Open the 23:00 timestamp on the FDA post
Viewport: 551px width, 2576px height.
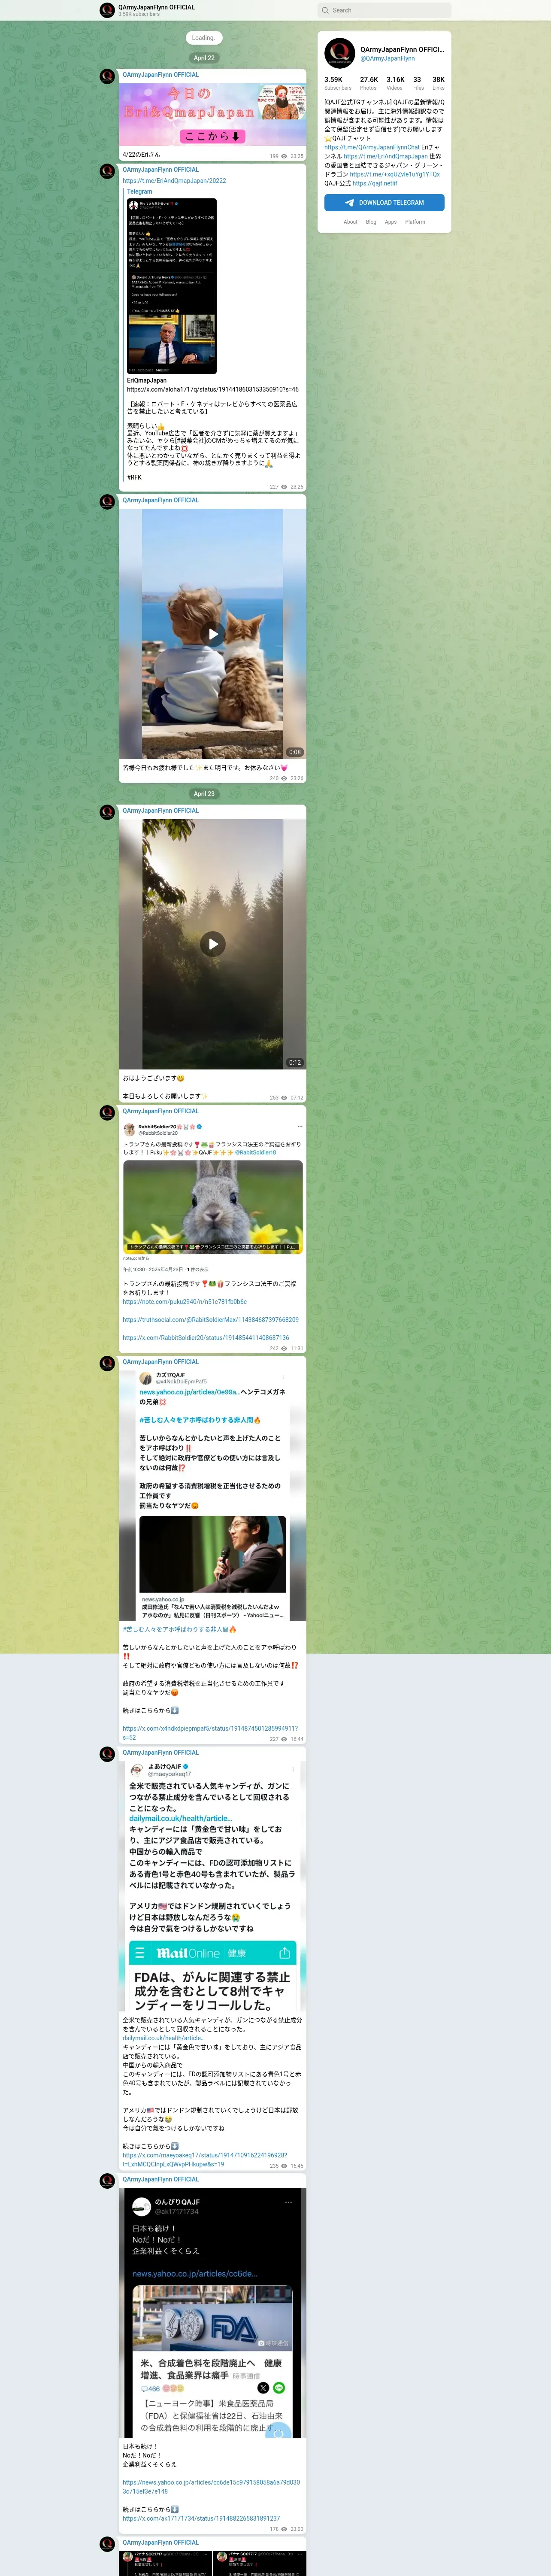297,2529
